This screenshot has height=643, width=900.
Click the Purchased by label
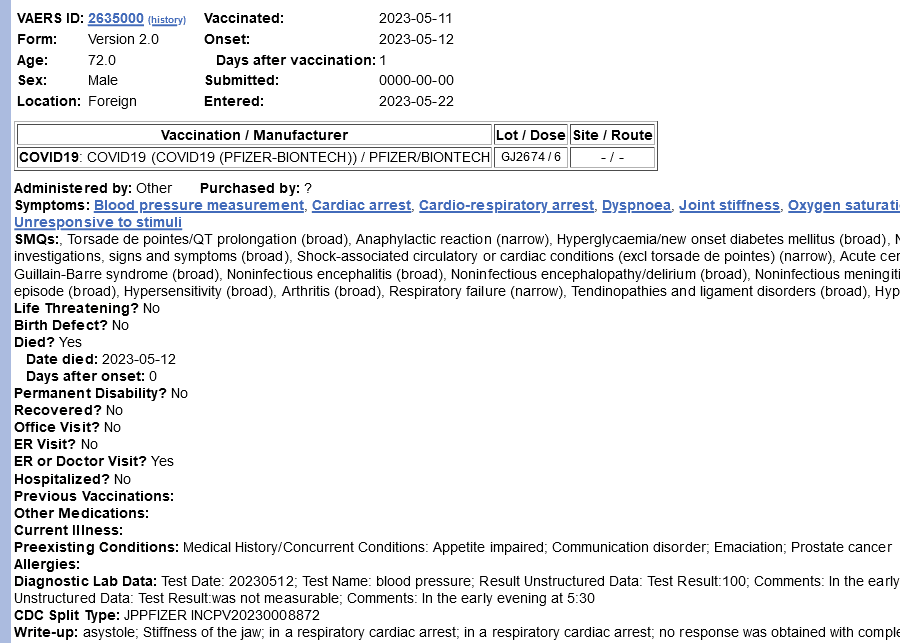(x=250, y=188)
